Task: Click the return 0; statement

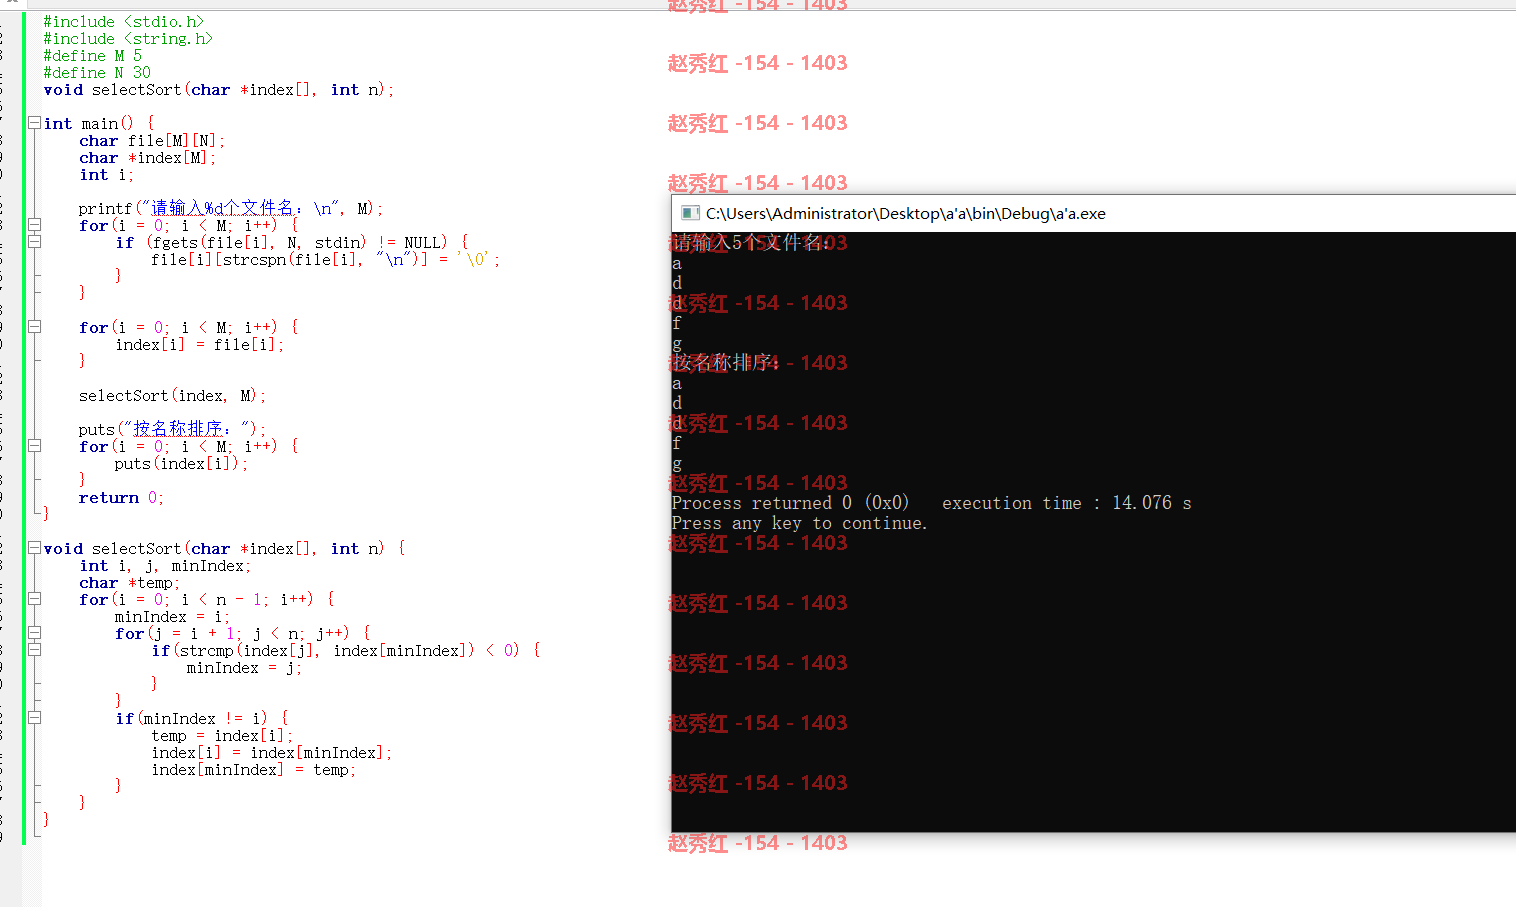Action: point(121,497)
